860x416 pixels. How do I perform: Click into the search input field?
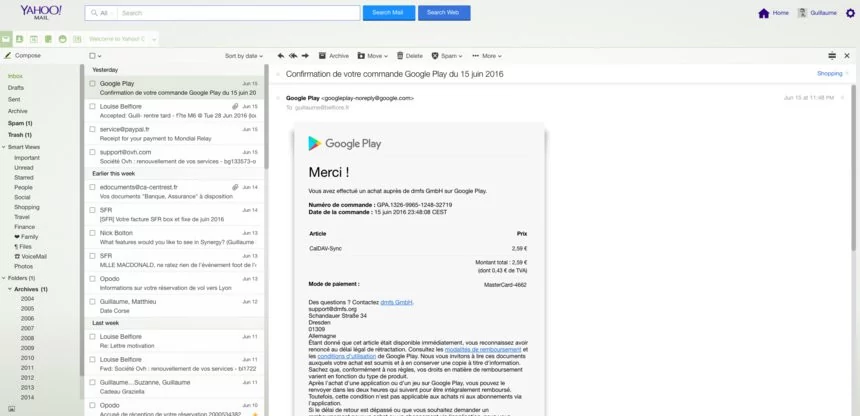(x=239, y=13)
